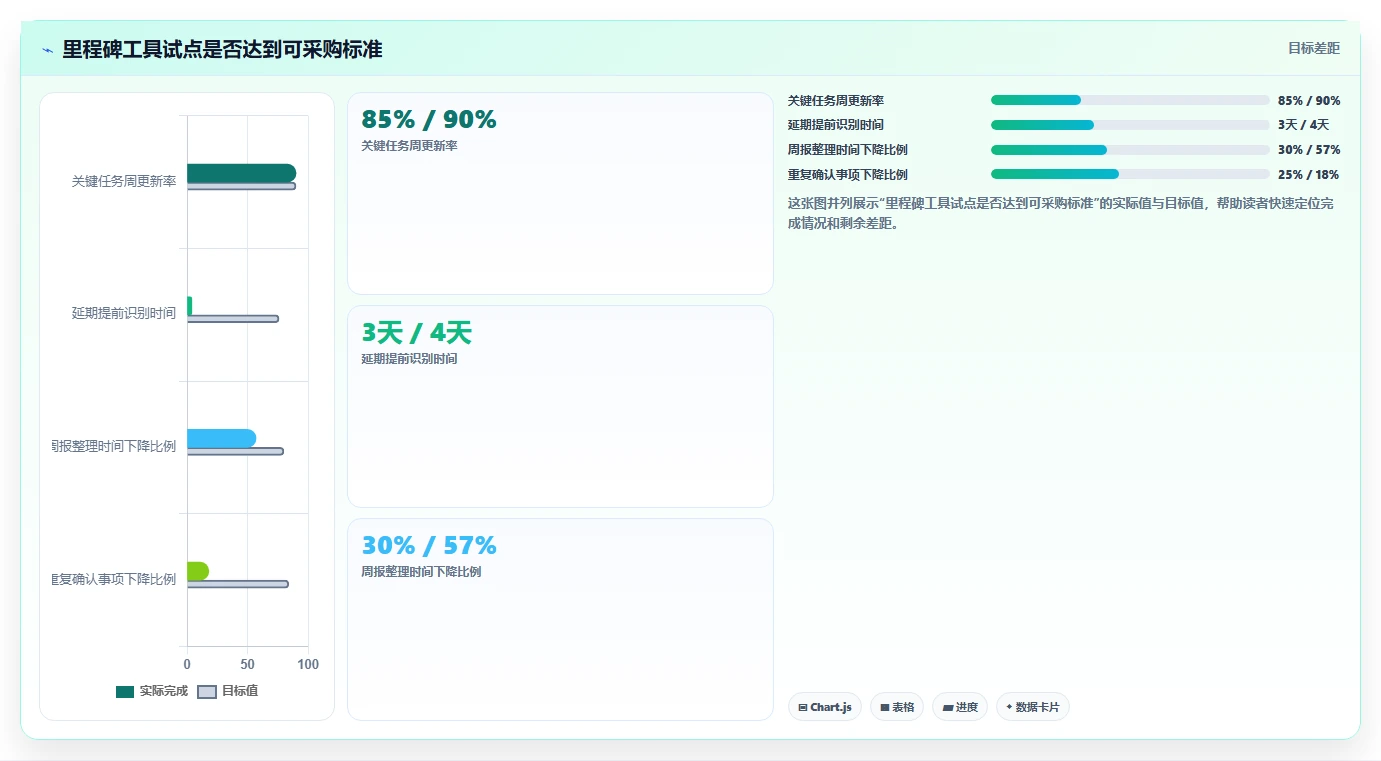Click the 85% / 90% value in progress list

point(1309,101)
